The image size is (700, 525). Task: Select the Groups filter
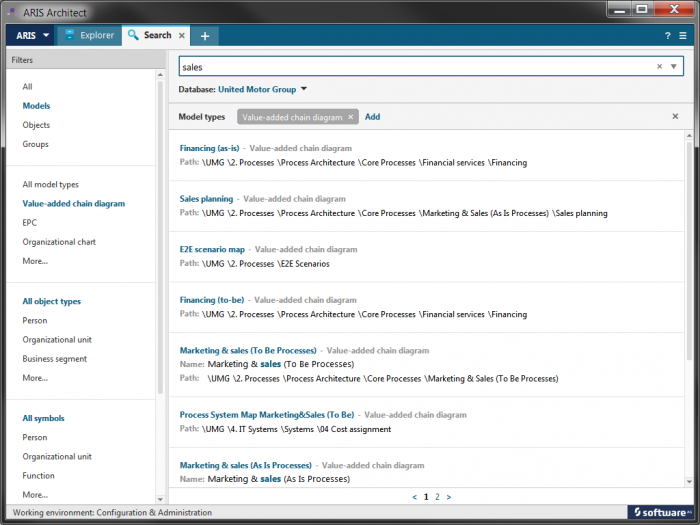pyautogui.click(x=35, y=144)
